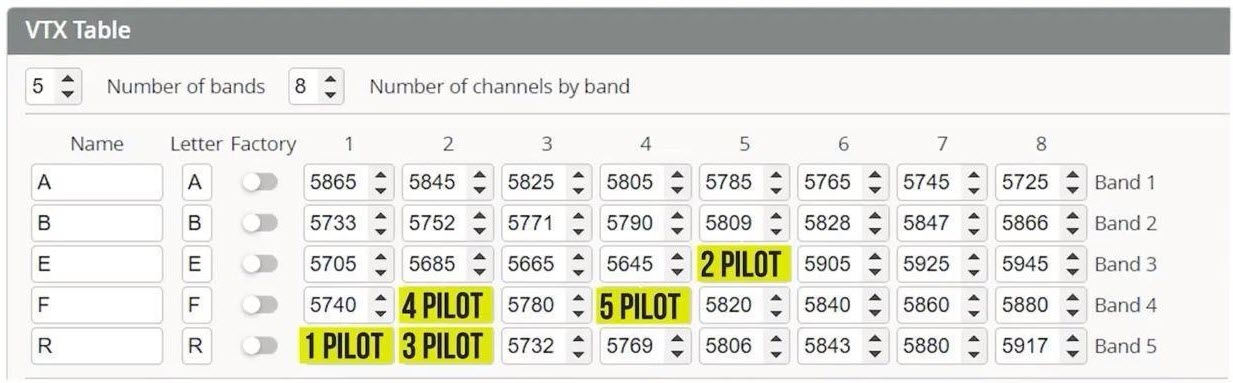Turn on Factory switch for band E
Viewport: 1233px width, 383px height.
(x=259, y=264)
